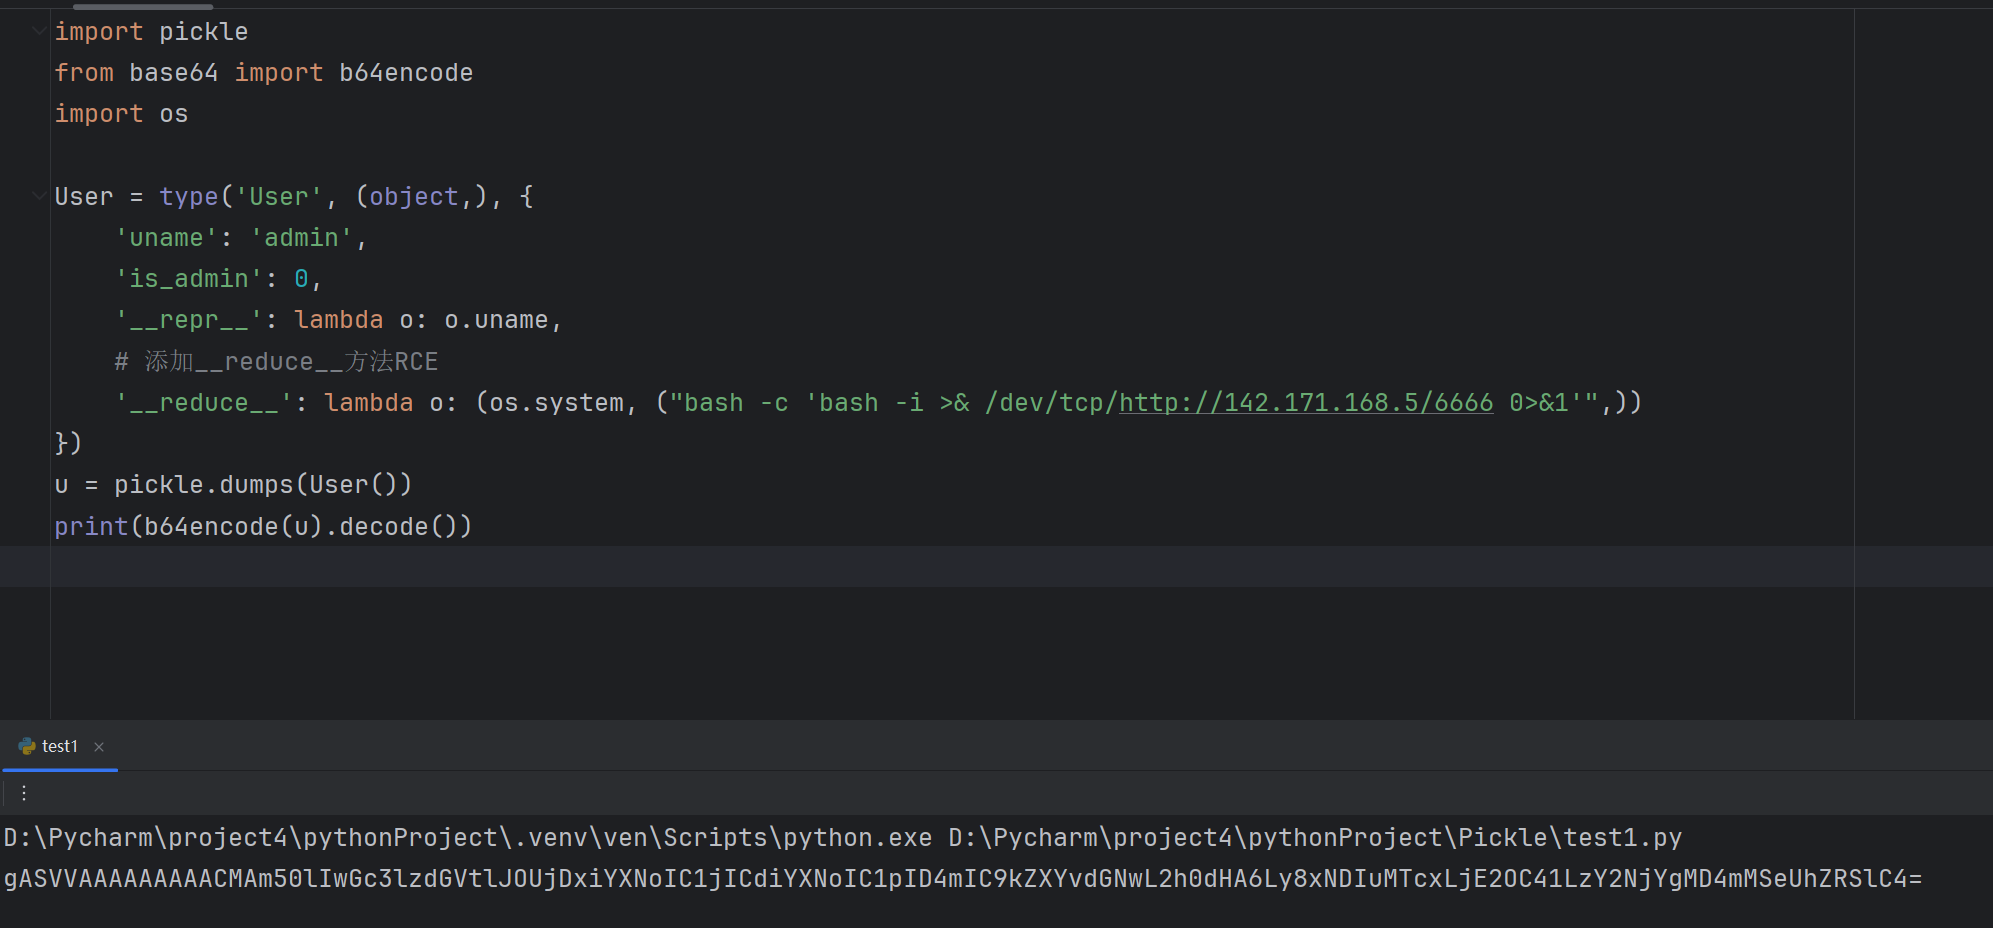Click the '__repr__' lambda line
Viewport: 1993px width, 928px height.
pos(339,320)
